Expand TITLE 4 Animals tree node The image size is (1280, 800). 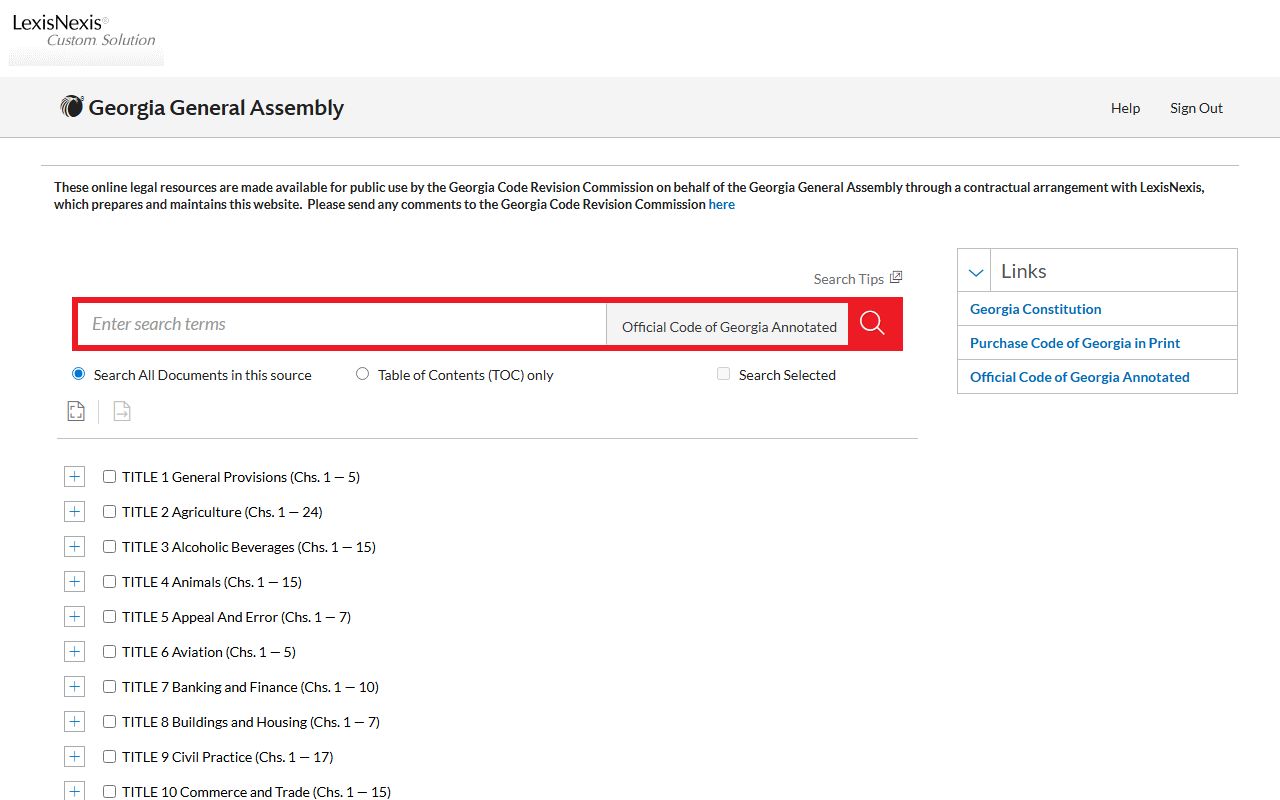[x=74, y=582]
